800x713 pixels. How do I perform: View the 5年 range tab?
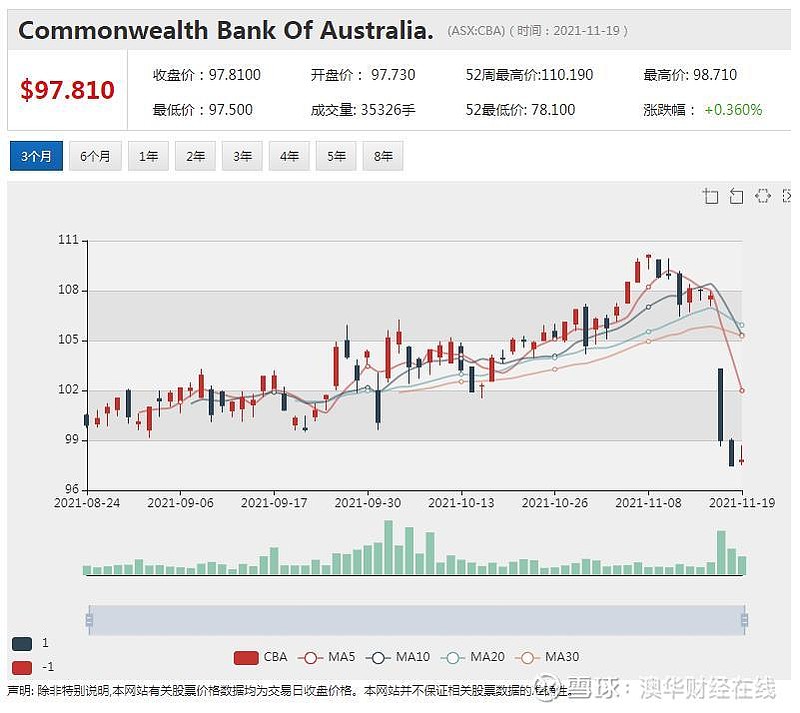[336, 156]
